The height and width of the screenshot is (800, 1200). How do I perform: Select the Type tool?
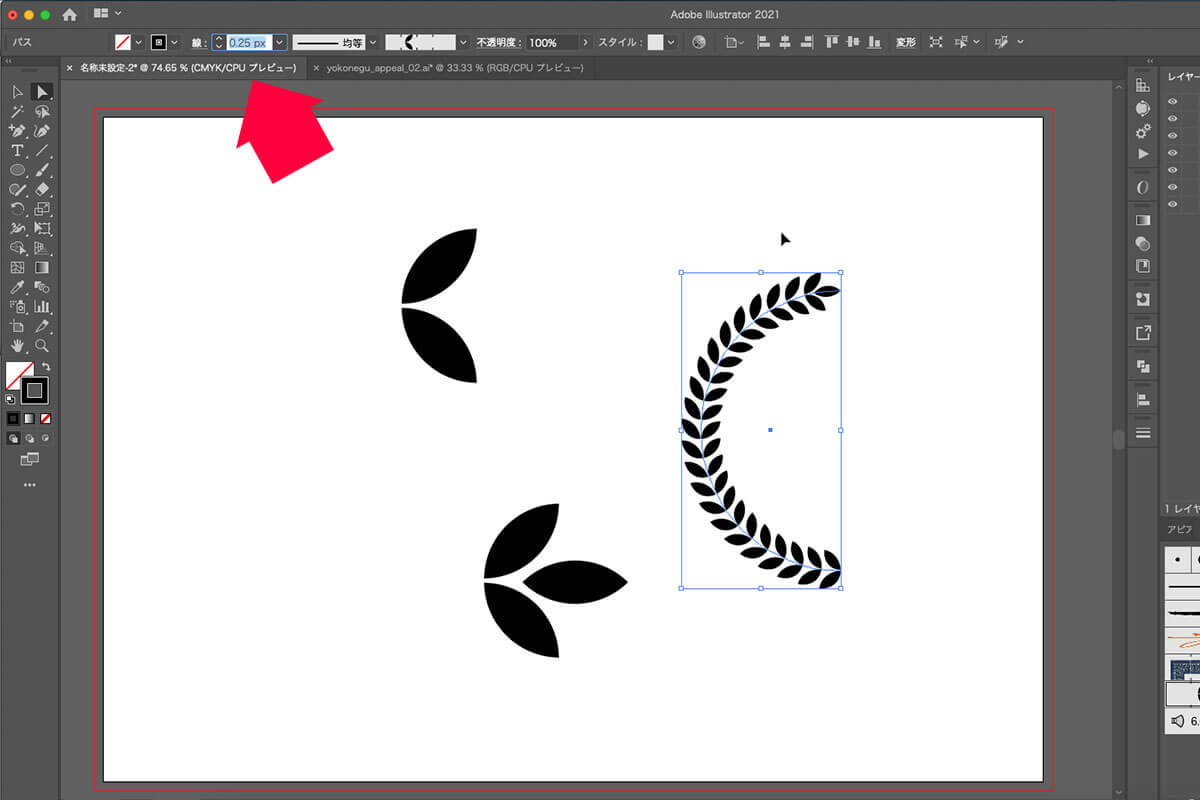click(17, 150)
